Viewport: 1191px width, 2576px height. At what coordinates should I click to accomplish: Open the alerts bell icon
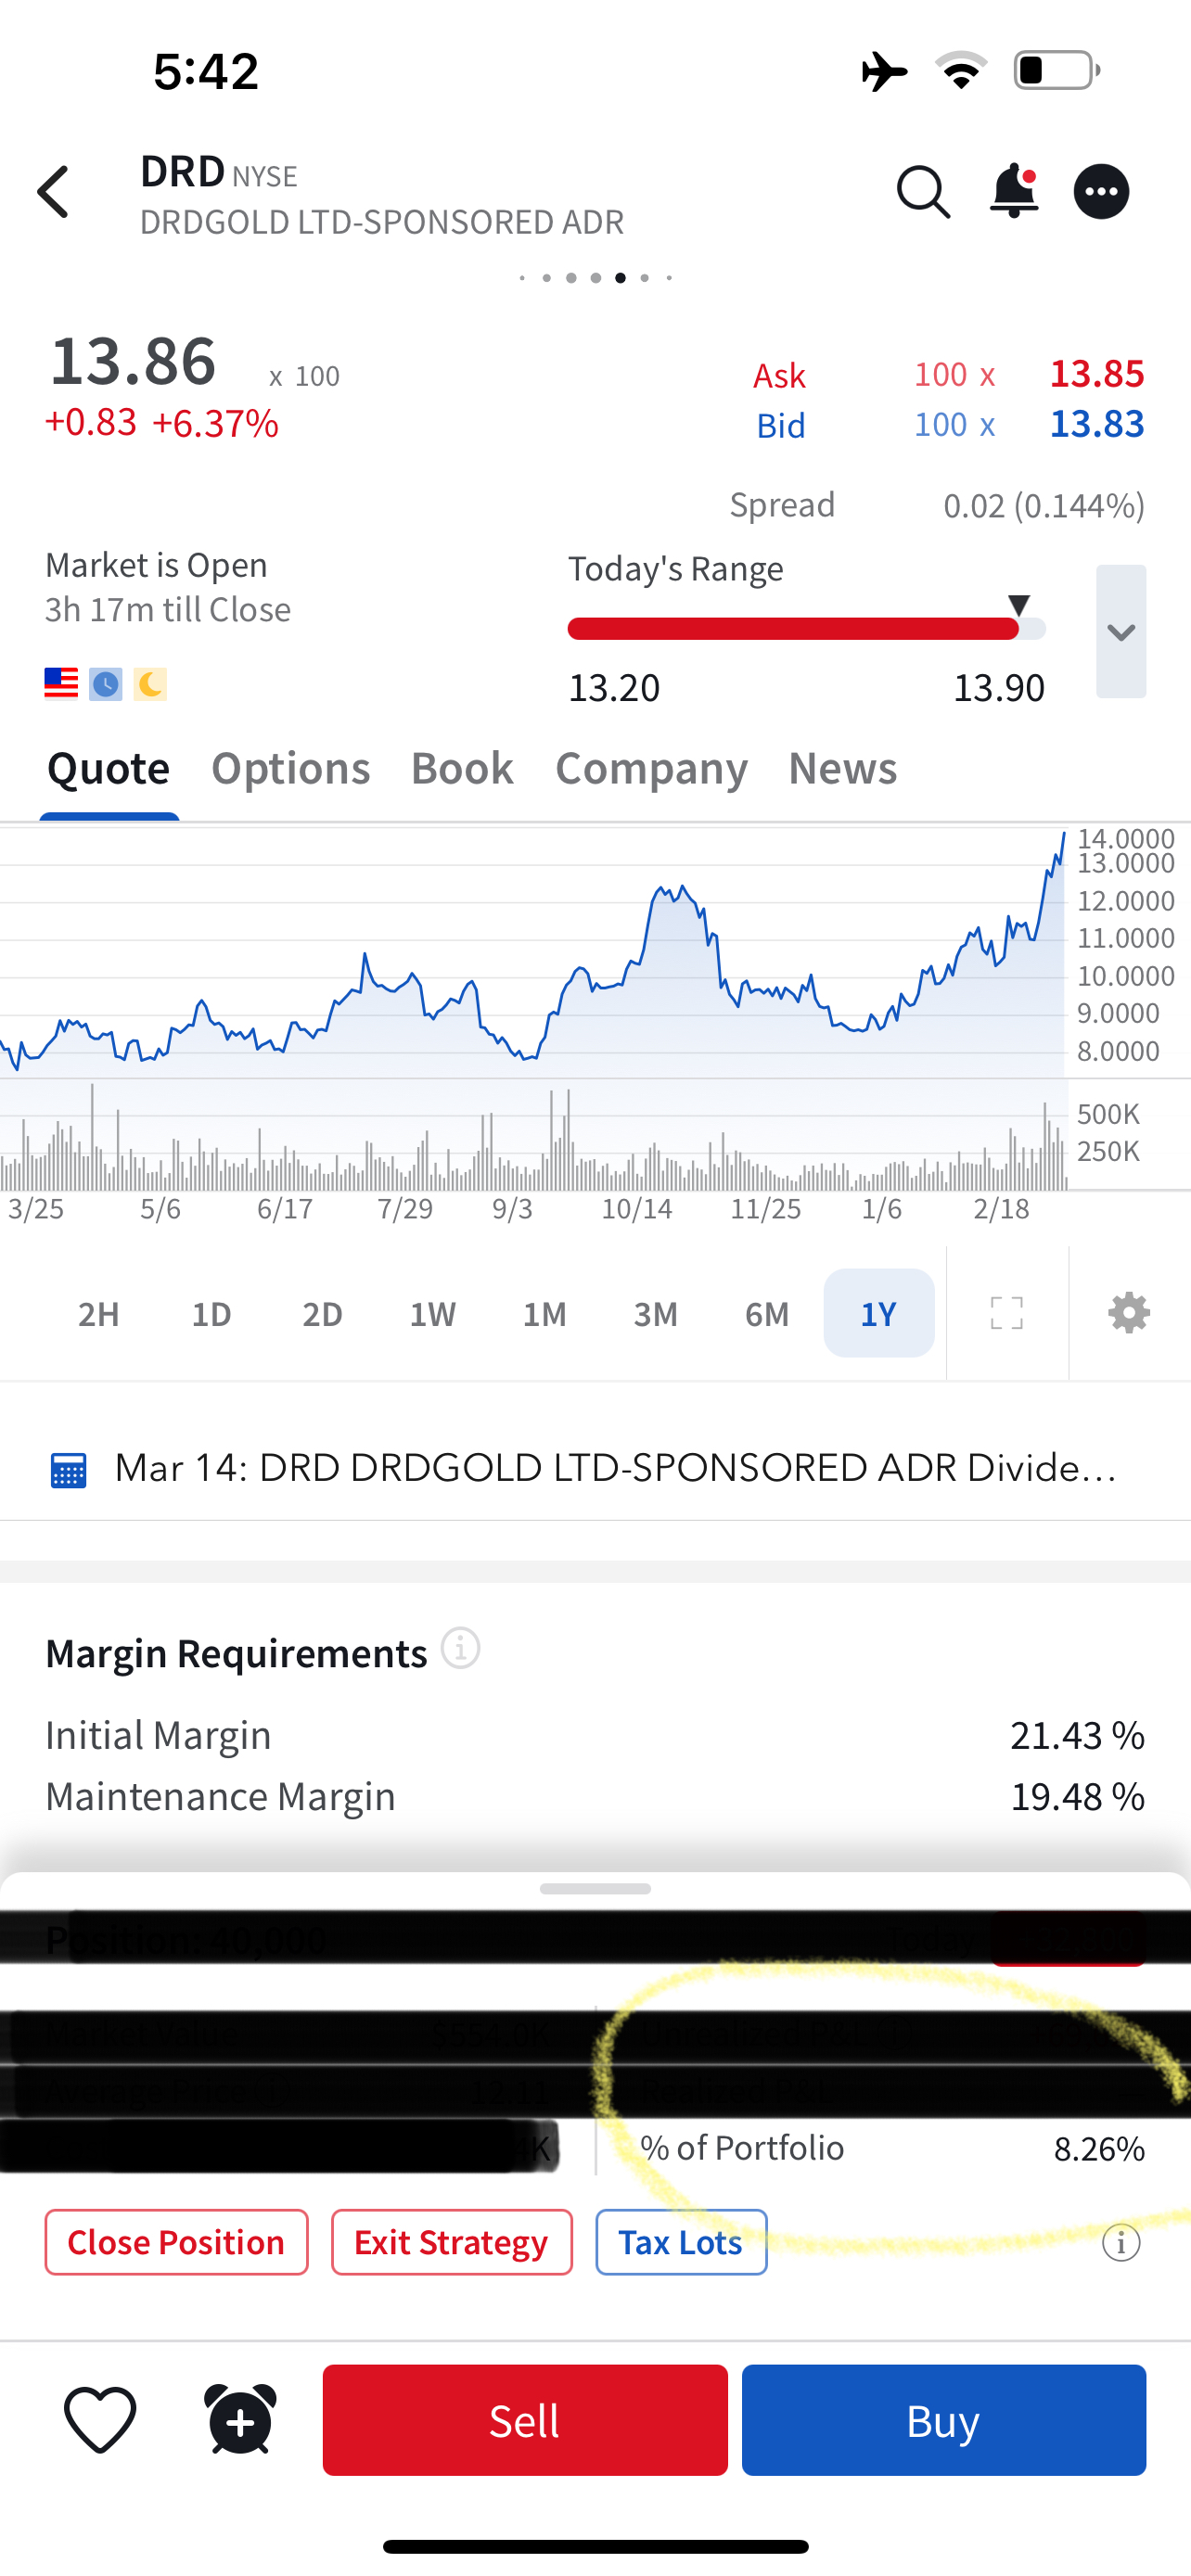coord(1013,191)
